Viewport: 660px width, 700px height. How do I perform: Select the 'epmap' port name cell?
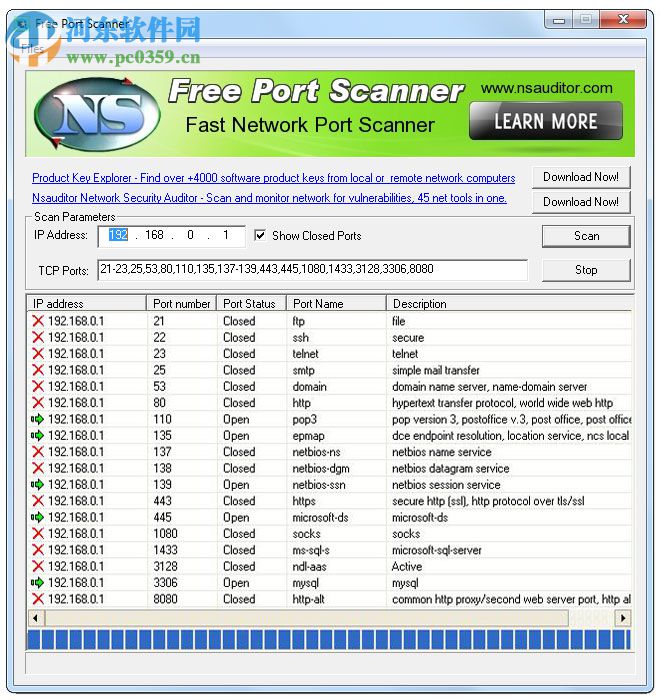(x=309, y=436)
